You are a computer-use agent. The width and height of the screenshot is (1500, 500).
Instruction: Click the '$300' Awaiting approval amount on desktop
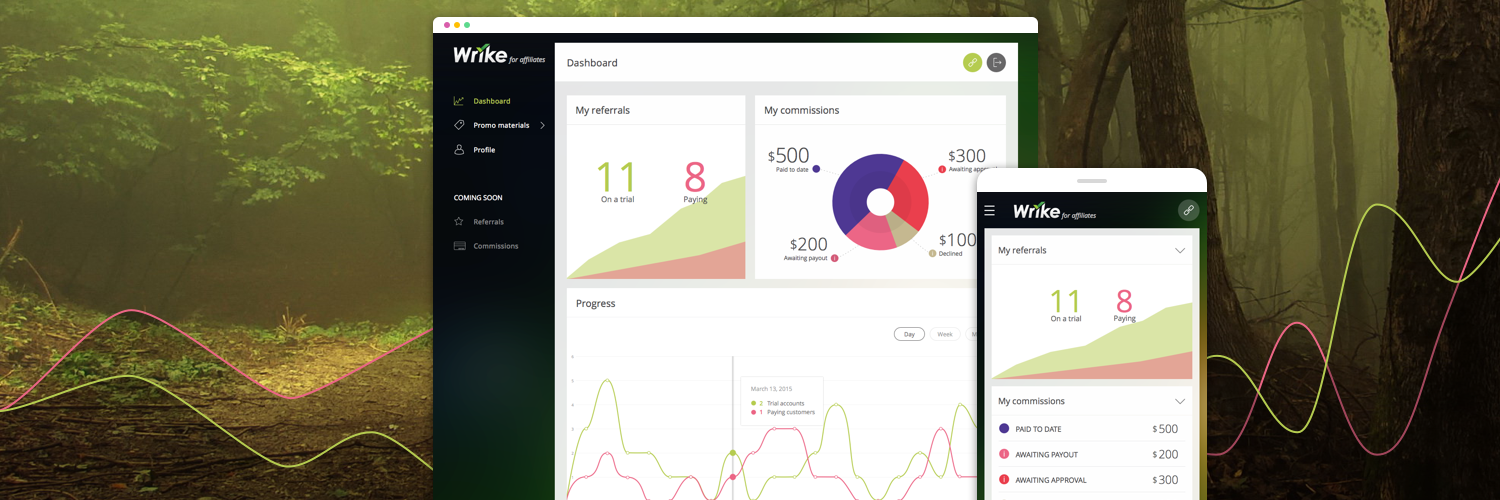pyautogui.click(x=967, y=156)
